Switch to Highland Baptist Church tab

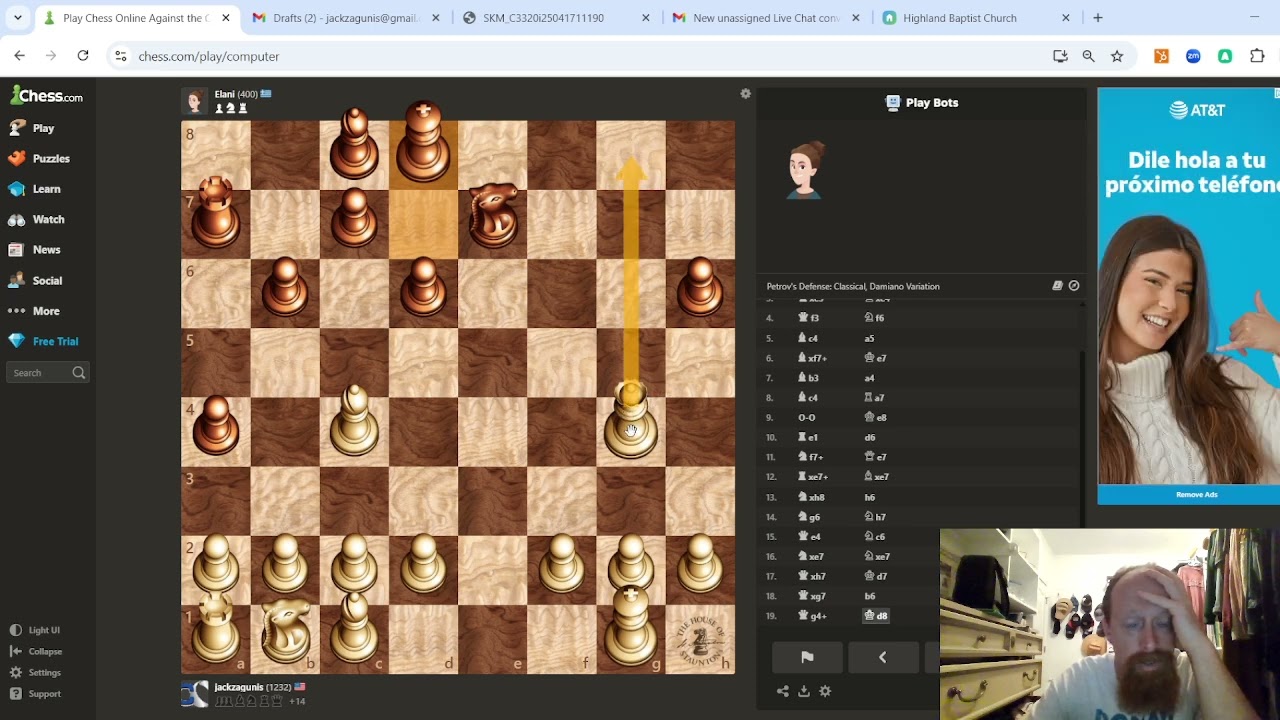point(974,18)
